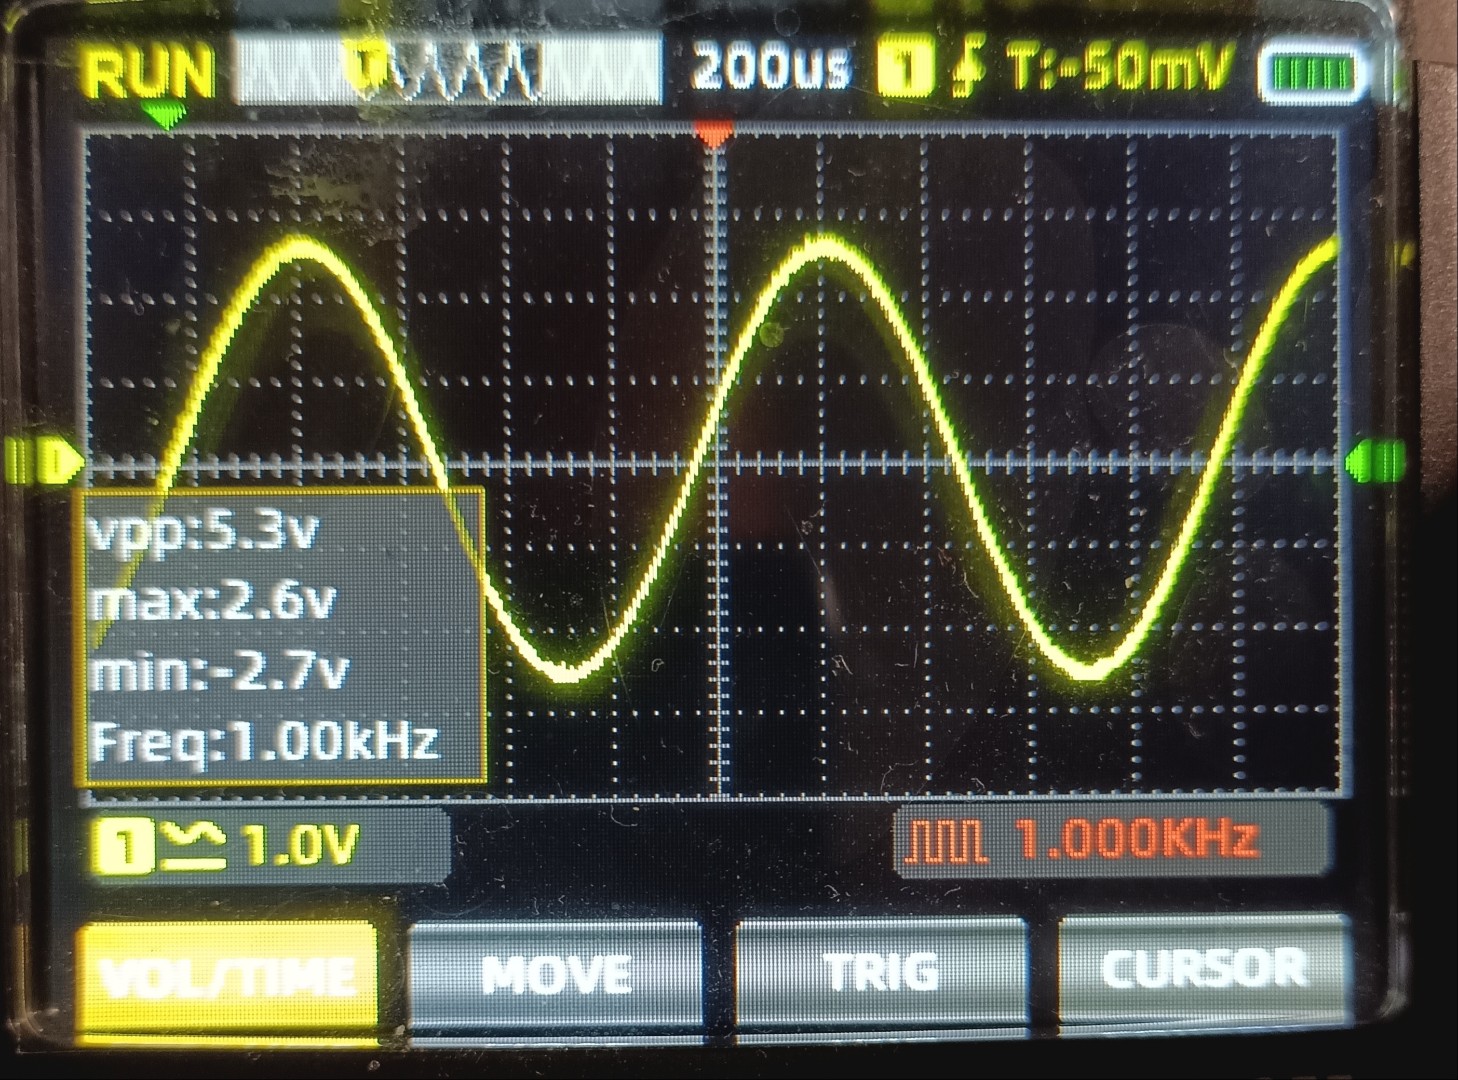Toggle the rising edge trigger icon
The height and width of the screenshot is (1080, 1458).
tap(966, 69)
